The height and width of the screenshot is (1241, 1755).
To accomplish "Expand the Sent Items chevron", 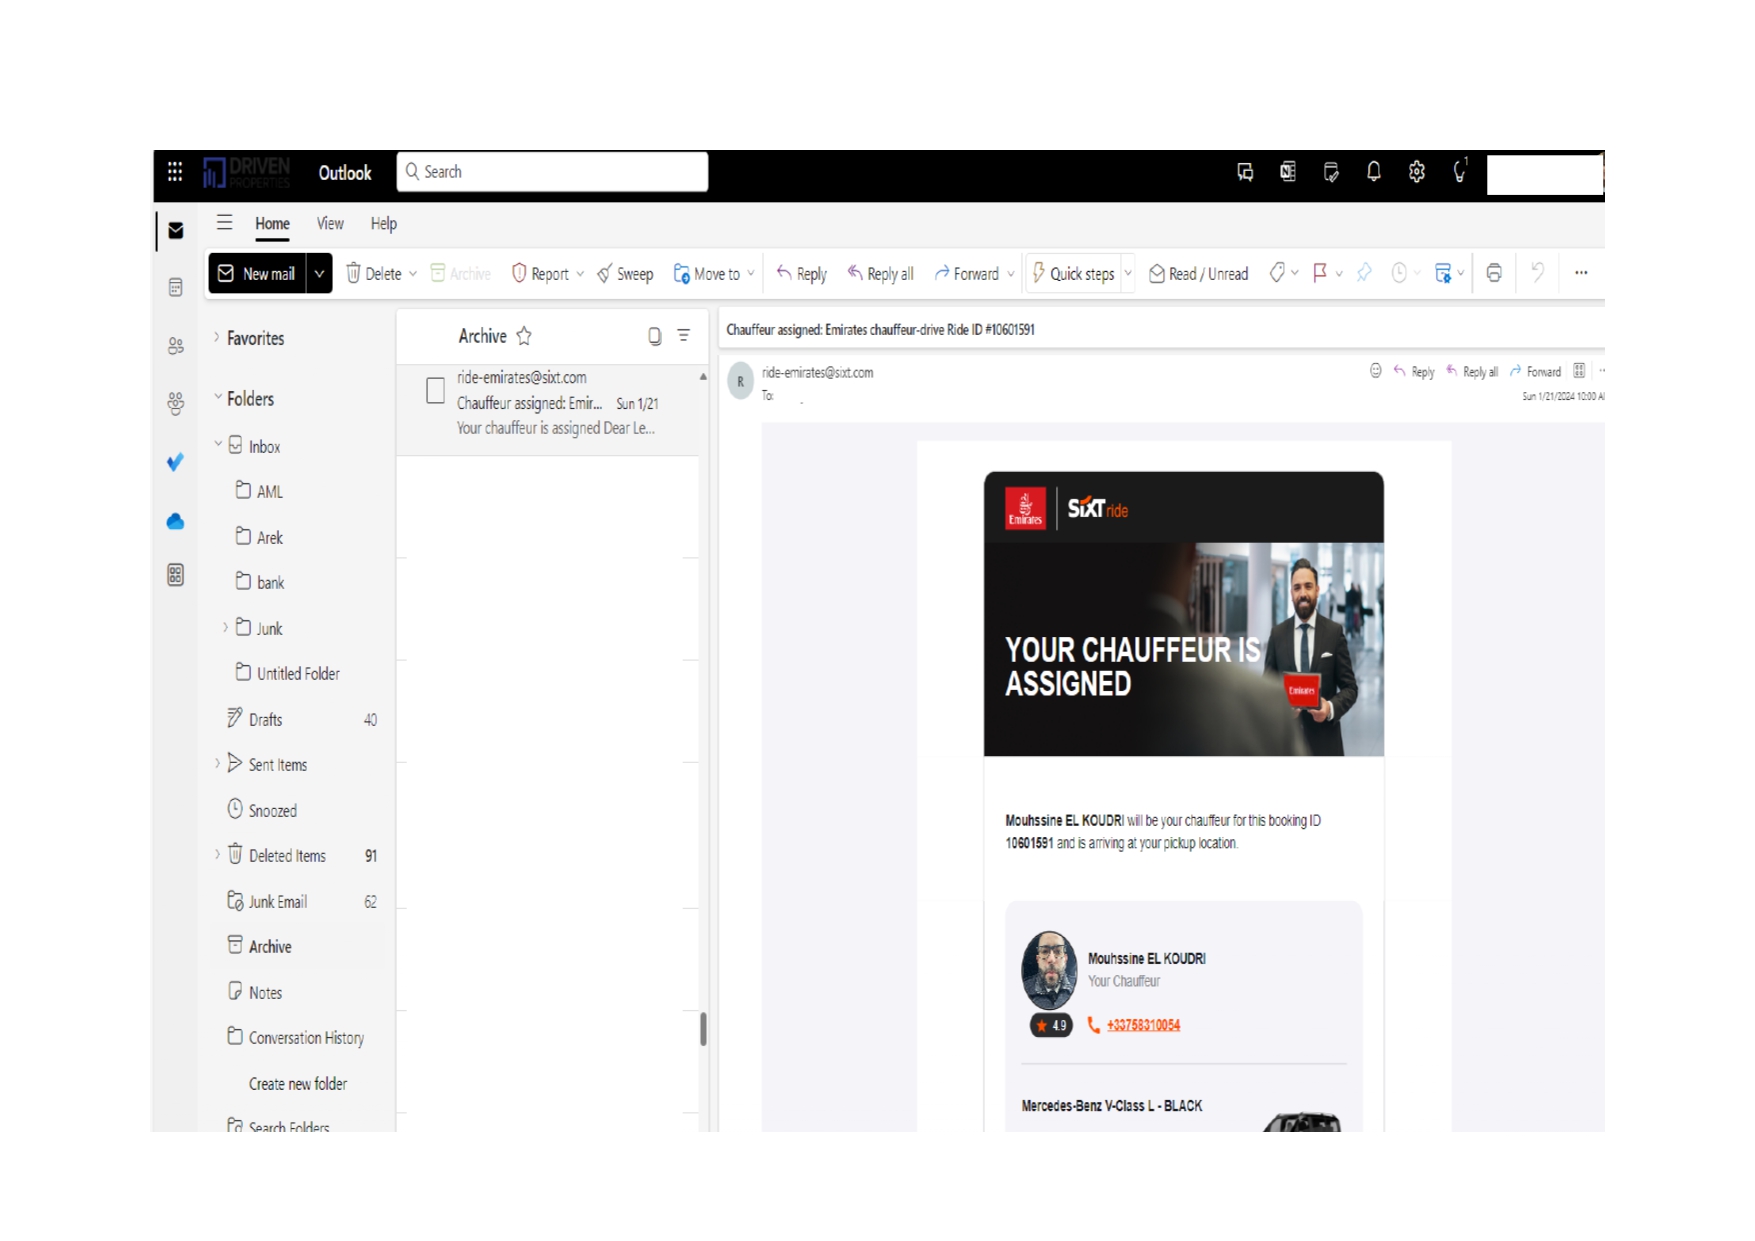I will pos(218,764).
